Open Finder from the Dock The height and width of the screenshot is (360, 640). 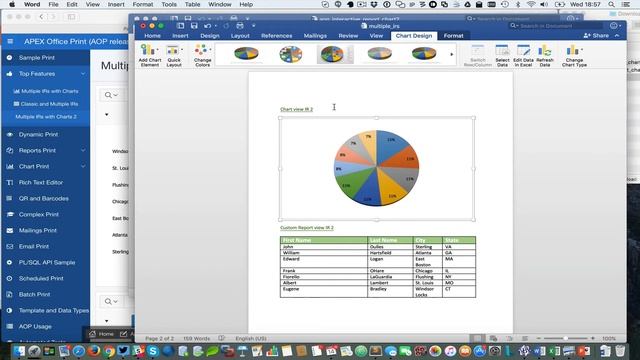(x=19, y=351)
